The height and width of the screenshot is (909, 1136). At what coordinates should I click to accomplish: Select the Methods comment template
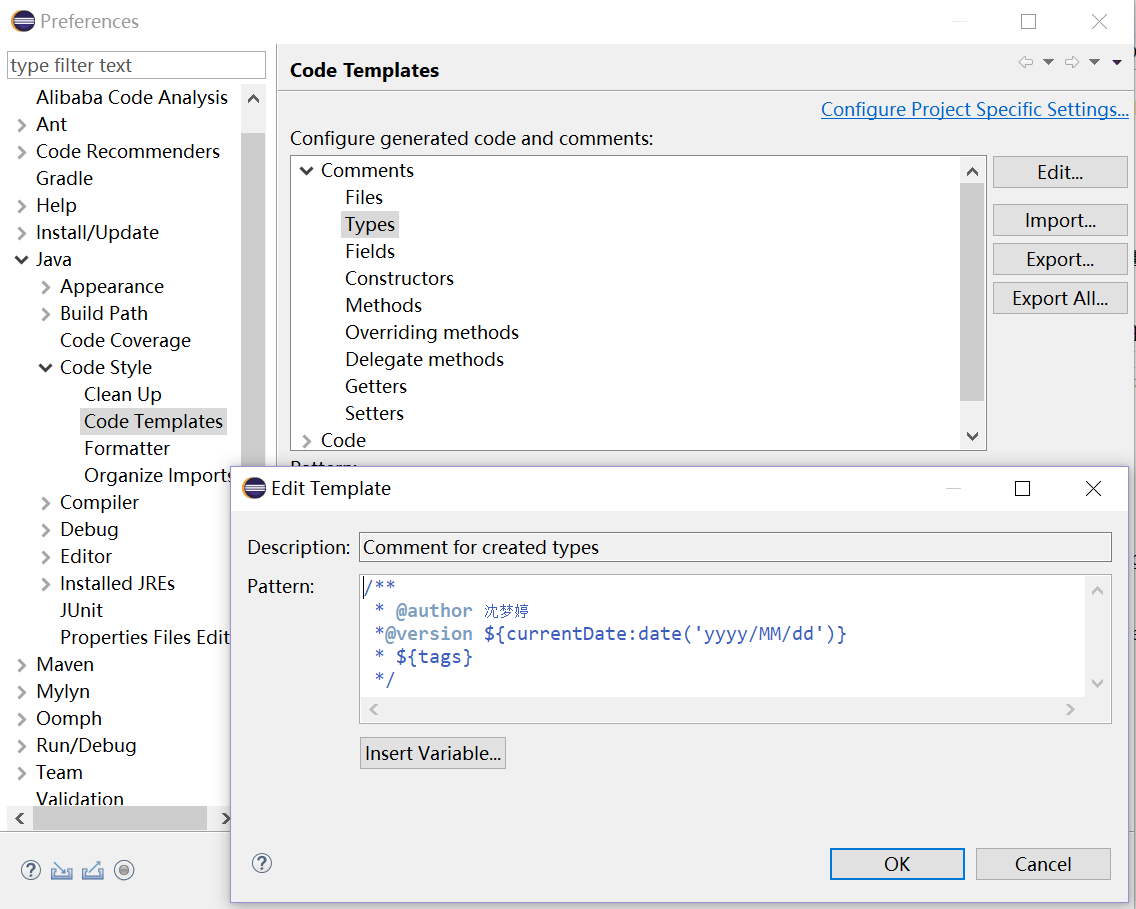(383, 305)
